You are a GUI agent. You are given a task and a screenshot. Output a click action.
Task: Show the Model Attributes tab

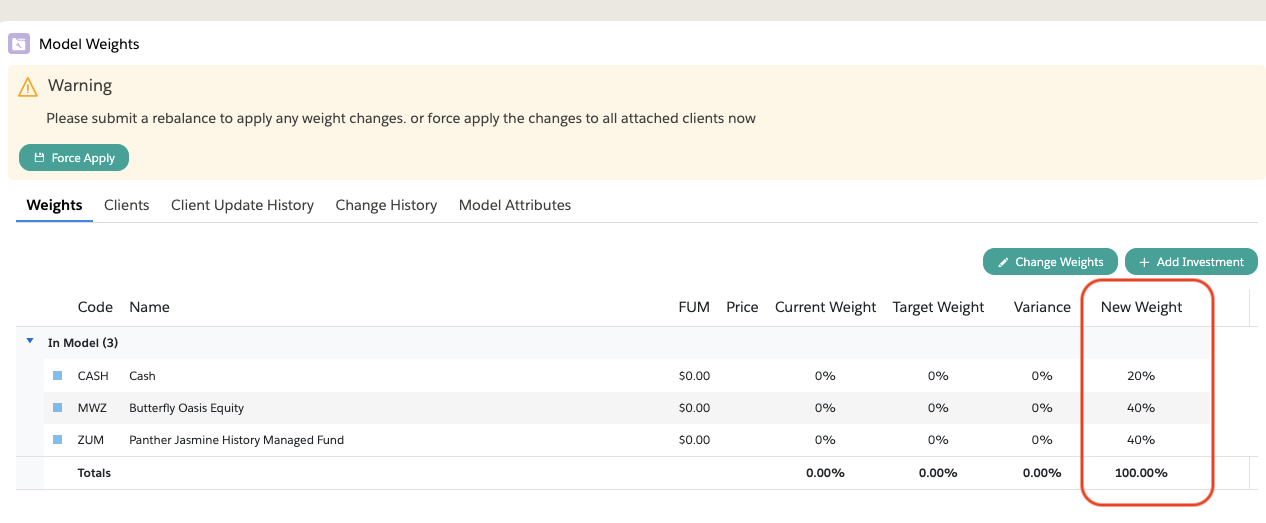point(515,205)
